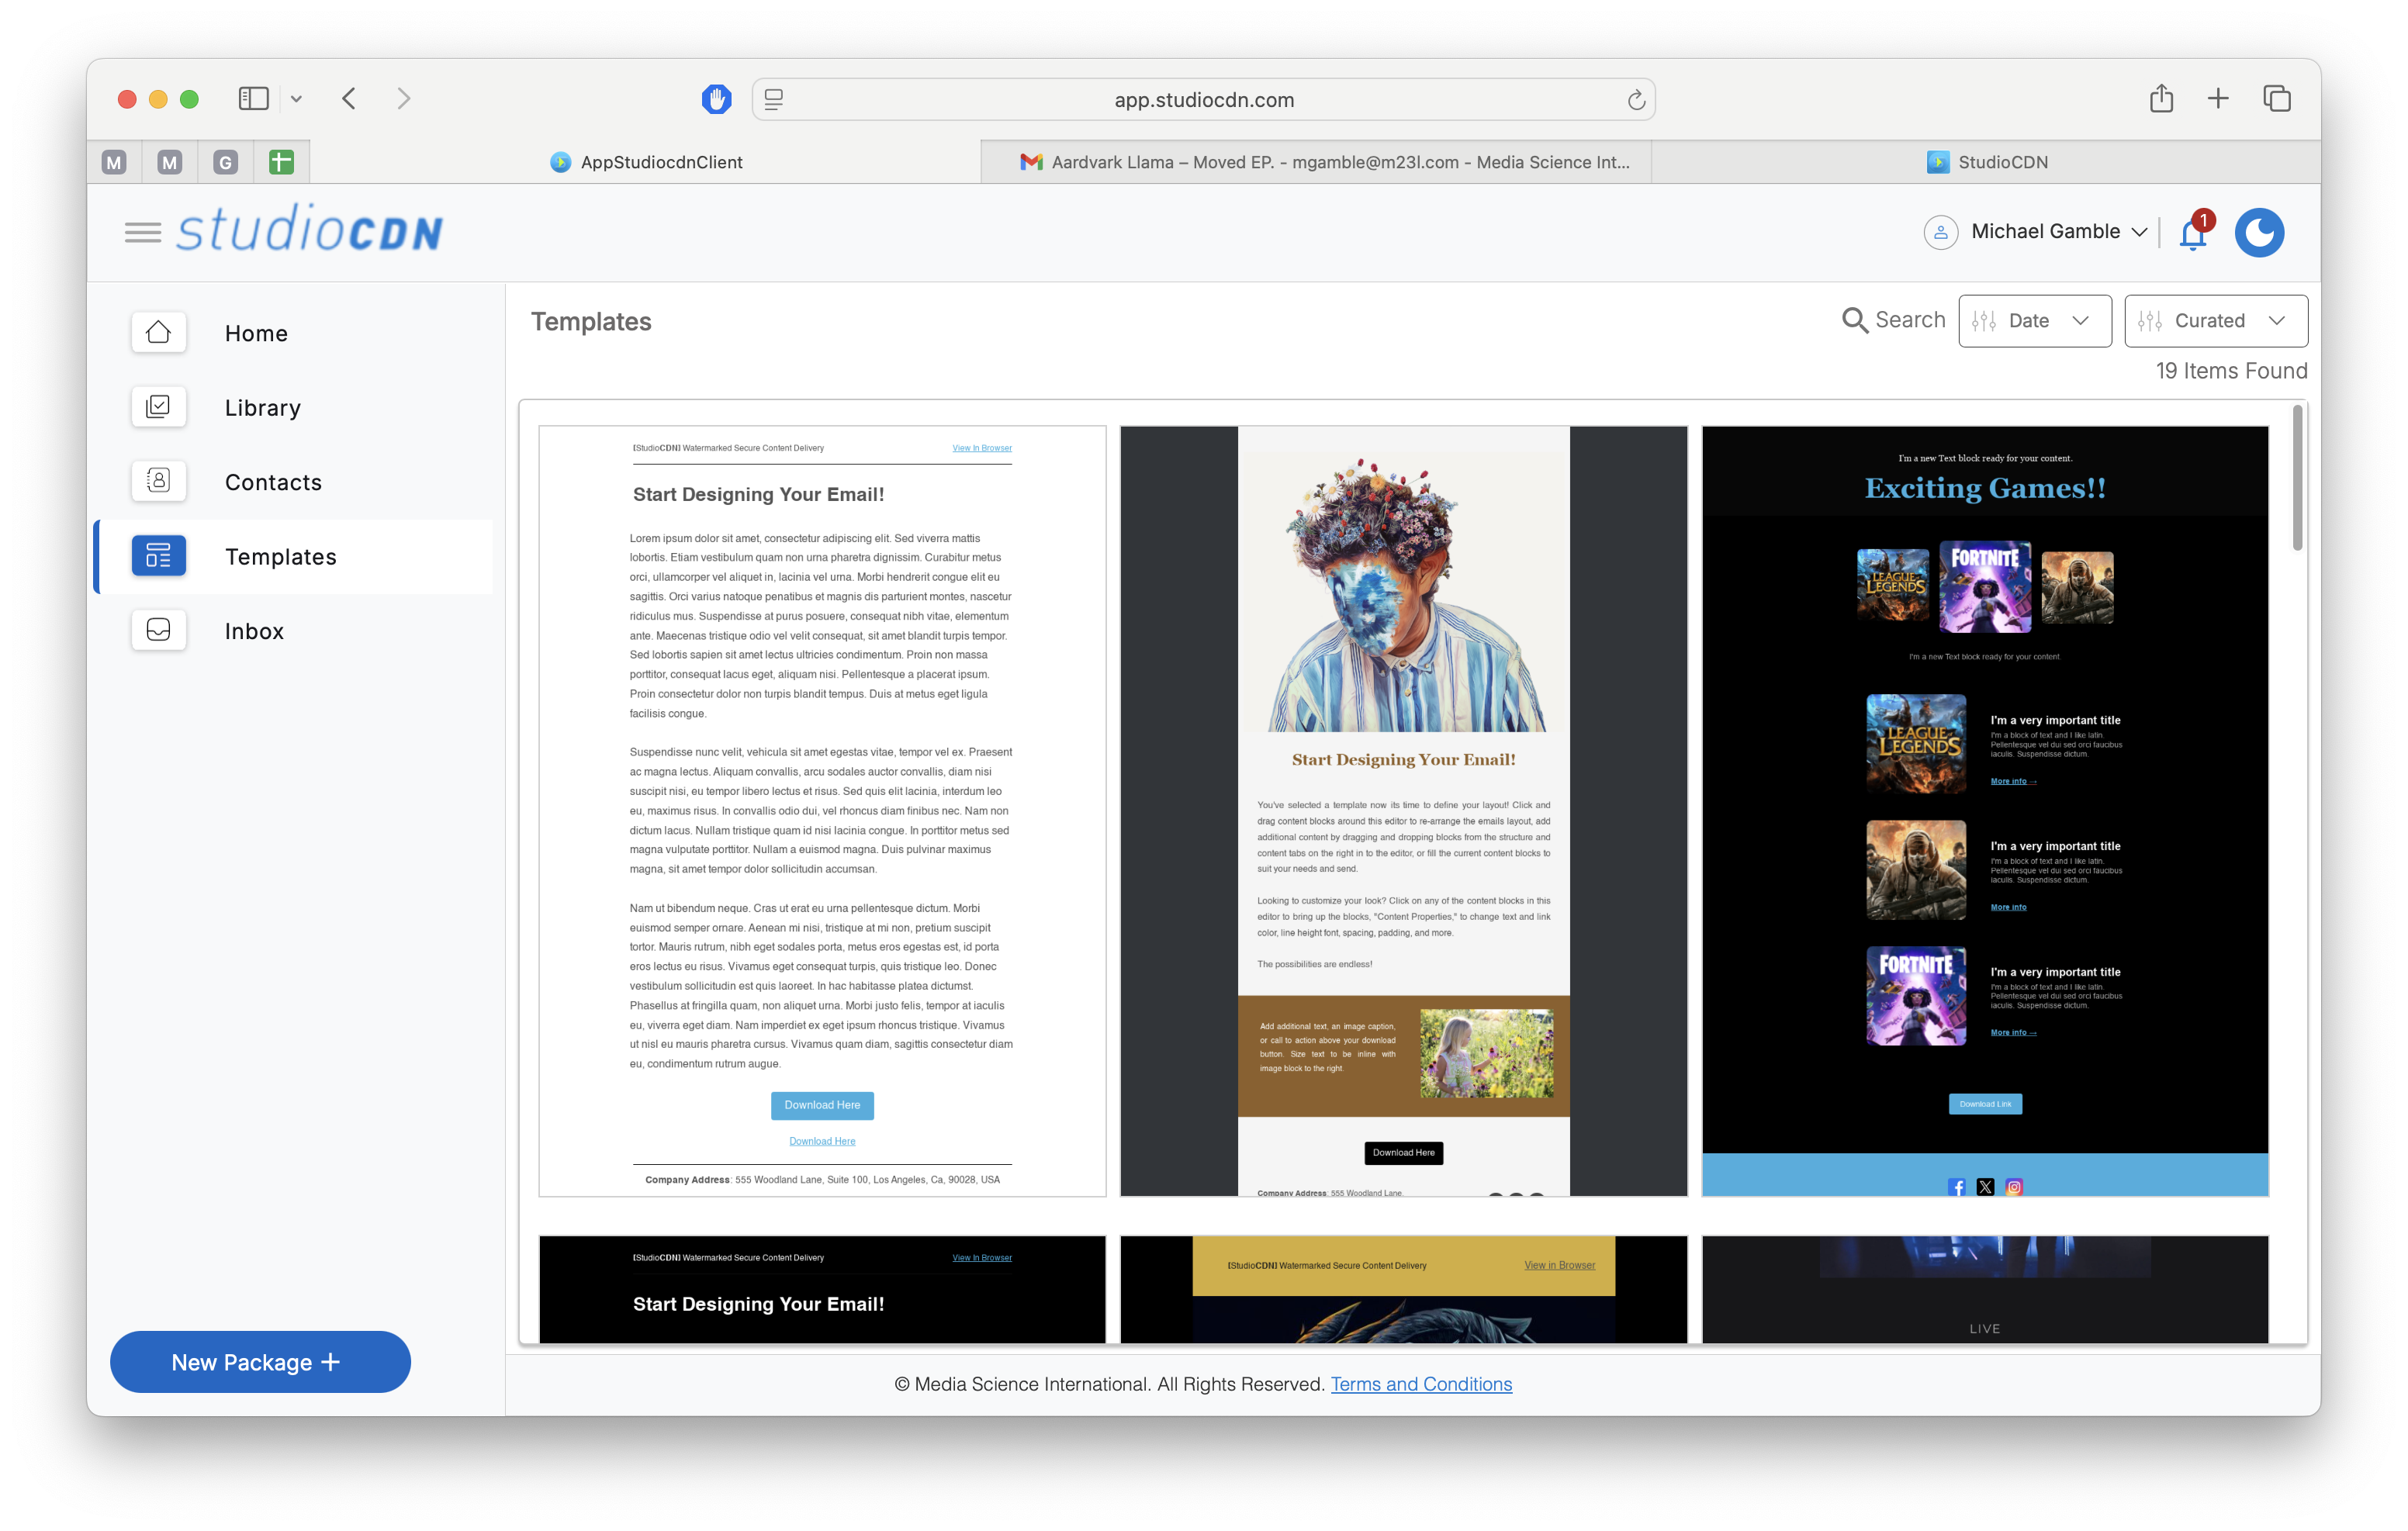The height and width of the screenshot is (1531, 2408).
Task: Open the Curated filter dropdown
Action: click(2215, 321)
